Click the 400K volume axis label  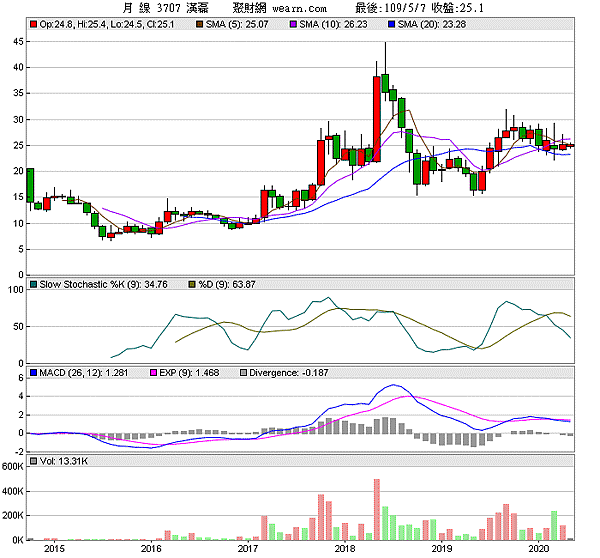click(13, 491)
